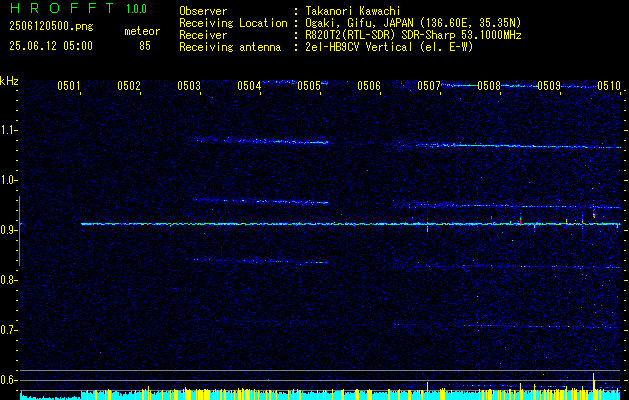Click the gray vertical range bar beside 0.9
This screenshot has height=400, width=629.
click(19, 231)
